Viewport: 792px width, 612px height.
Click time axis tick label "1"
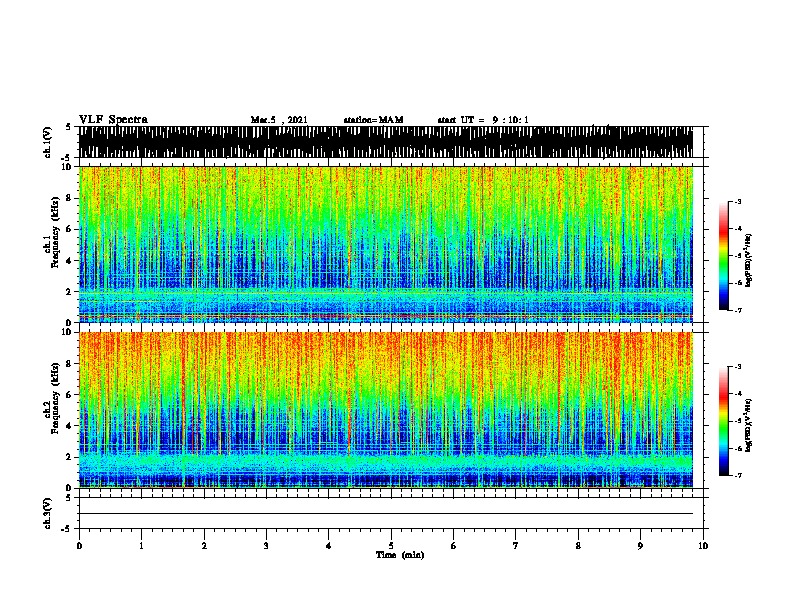tap(141, 546)
